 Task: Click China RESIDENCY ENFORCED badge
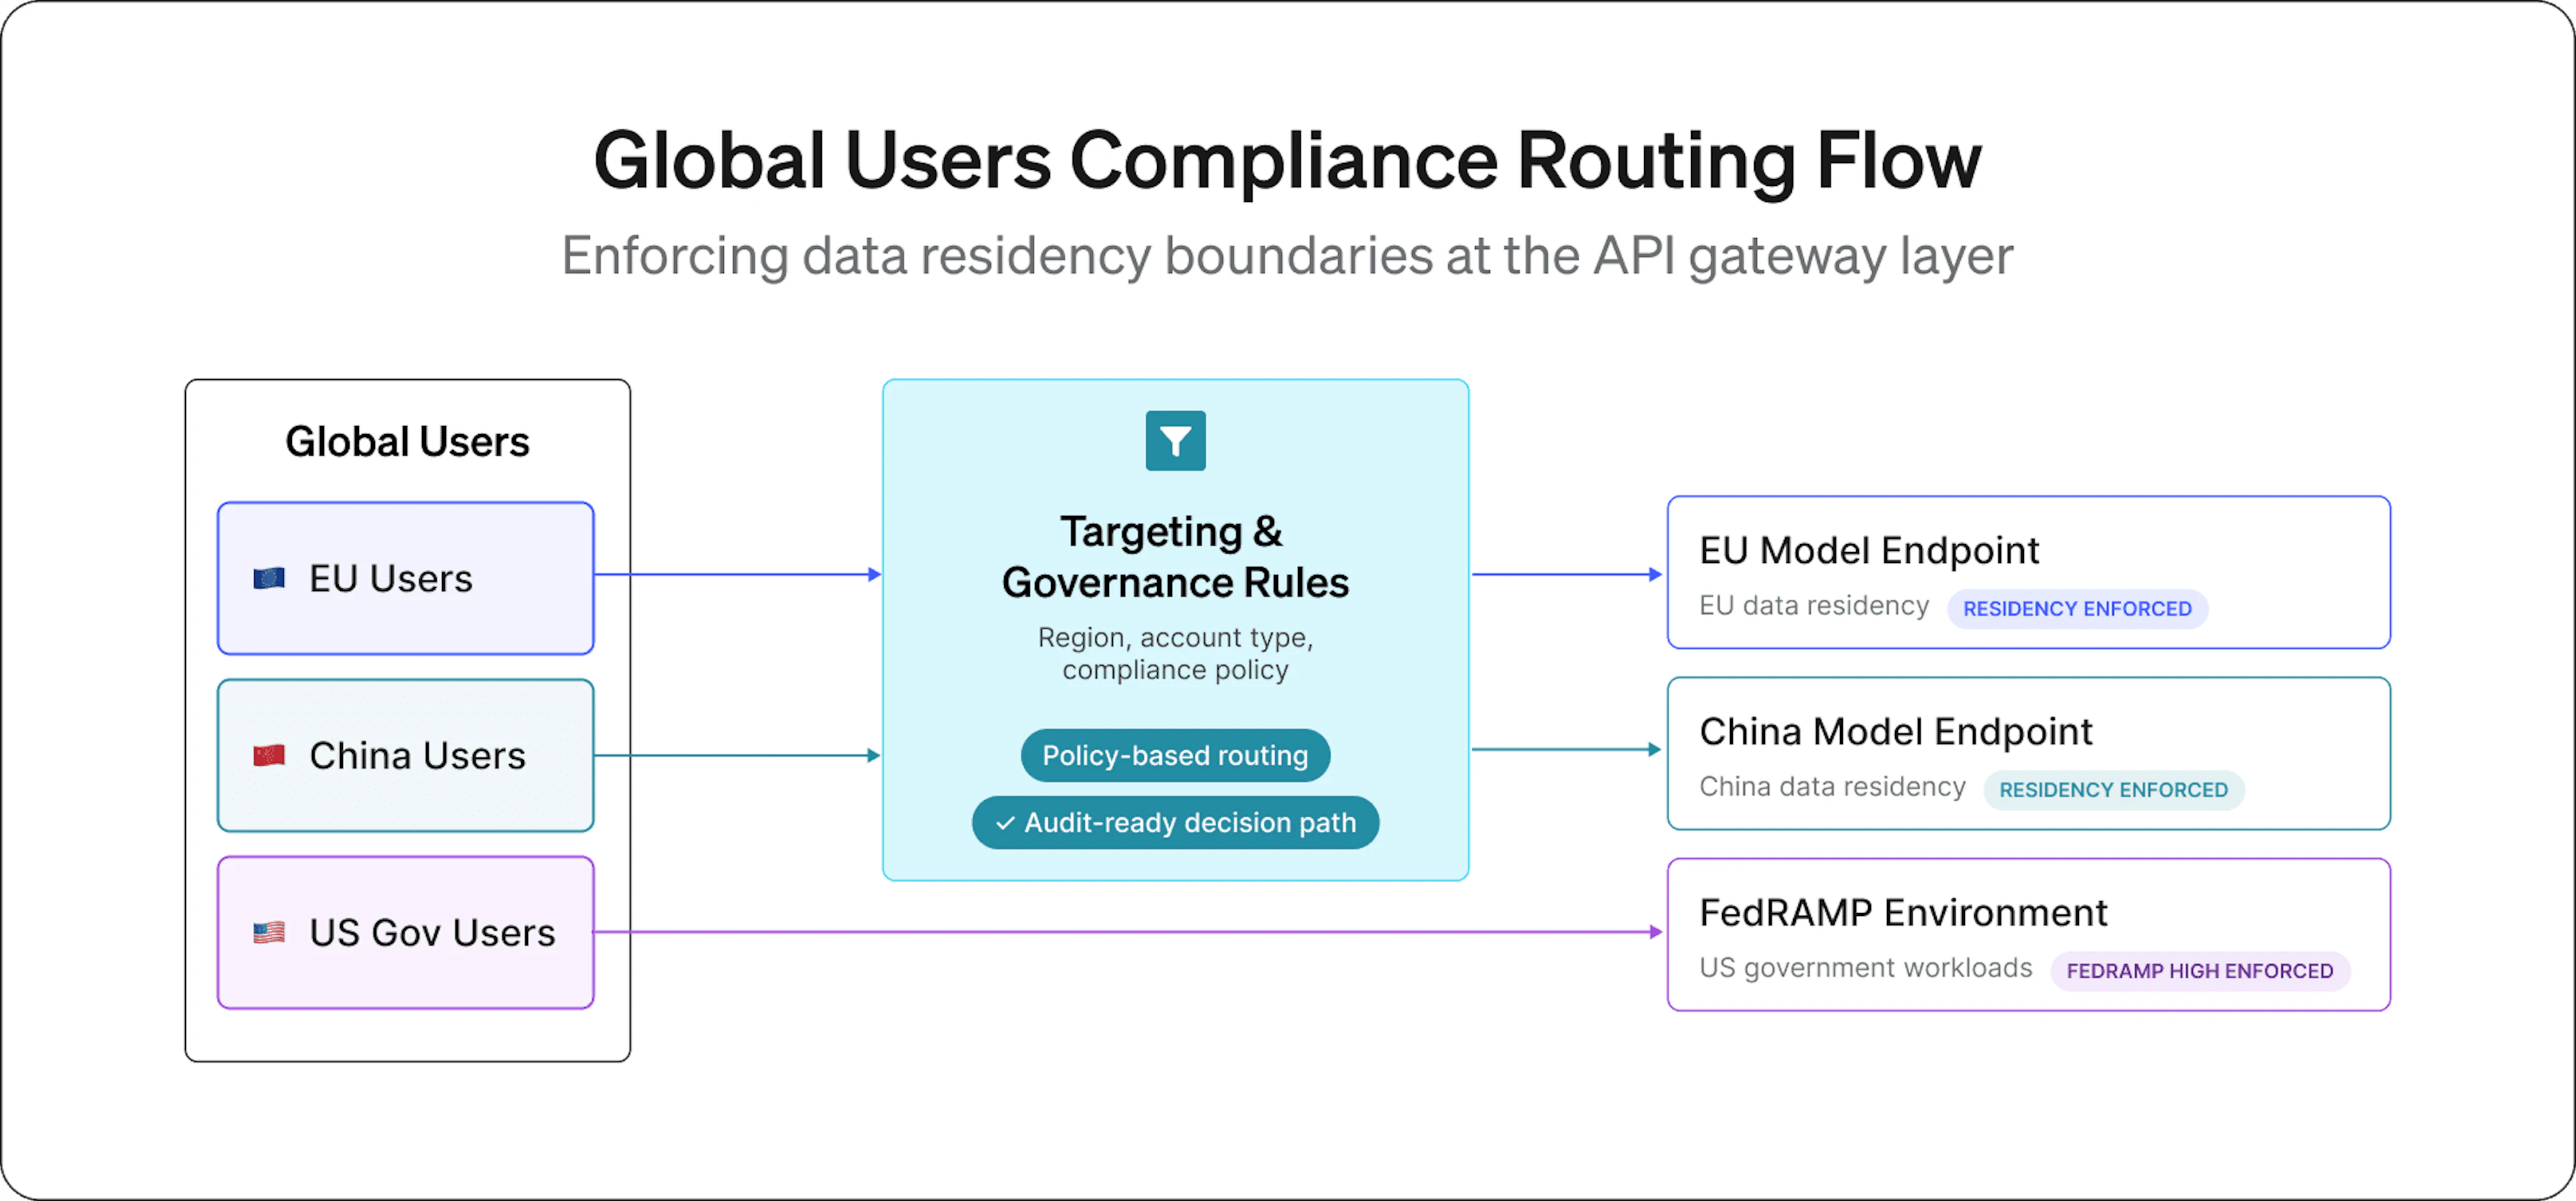click(x=2113, y=790)
